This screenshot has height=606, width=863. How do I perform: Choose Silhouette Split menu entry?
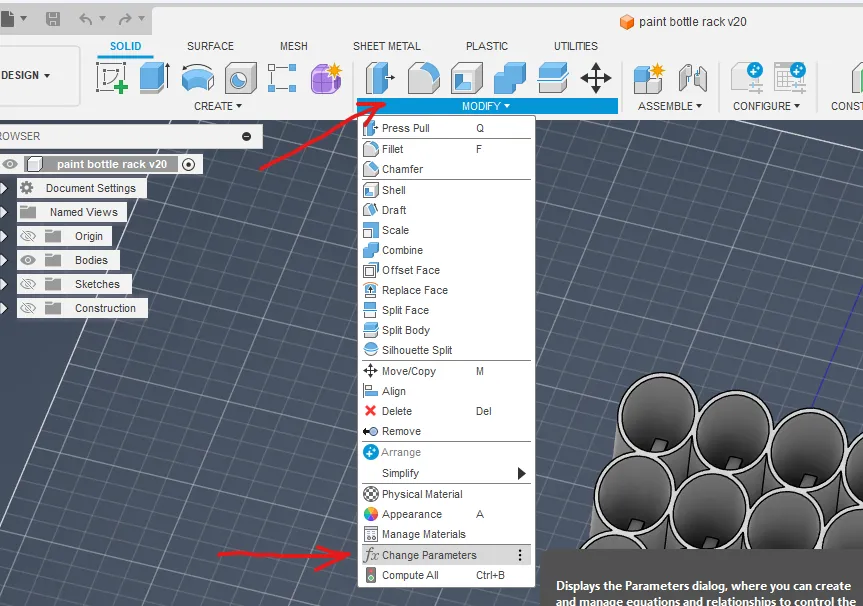pos(446,350)
